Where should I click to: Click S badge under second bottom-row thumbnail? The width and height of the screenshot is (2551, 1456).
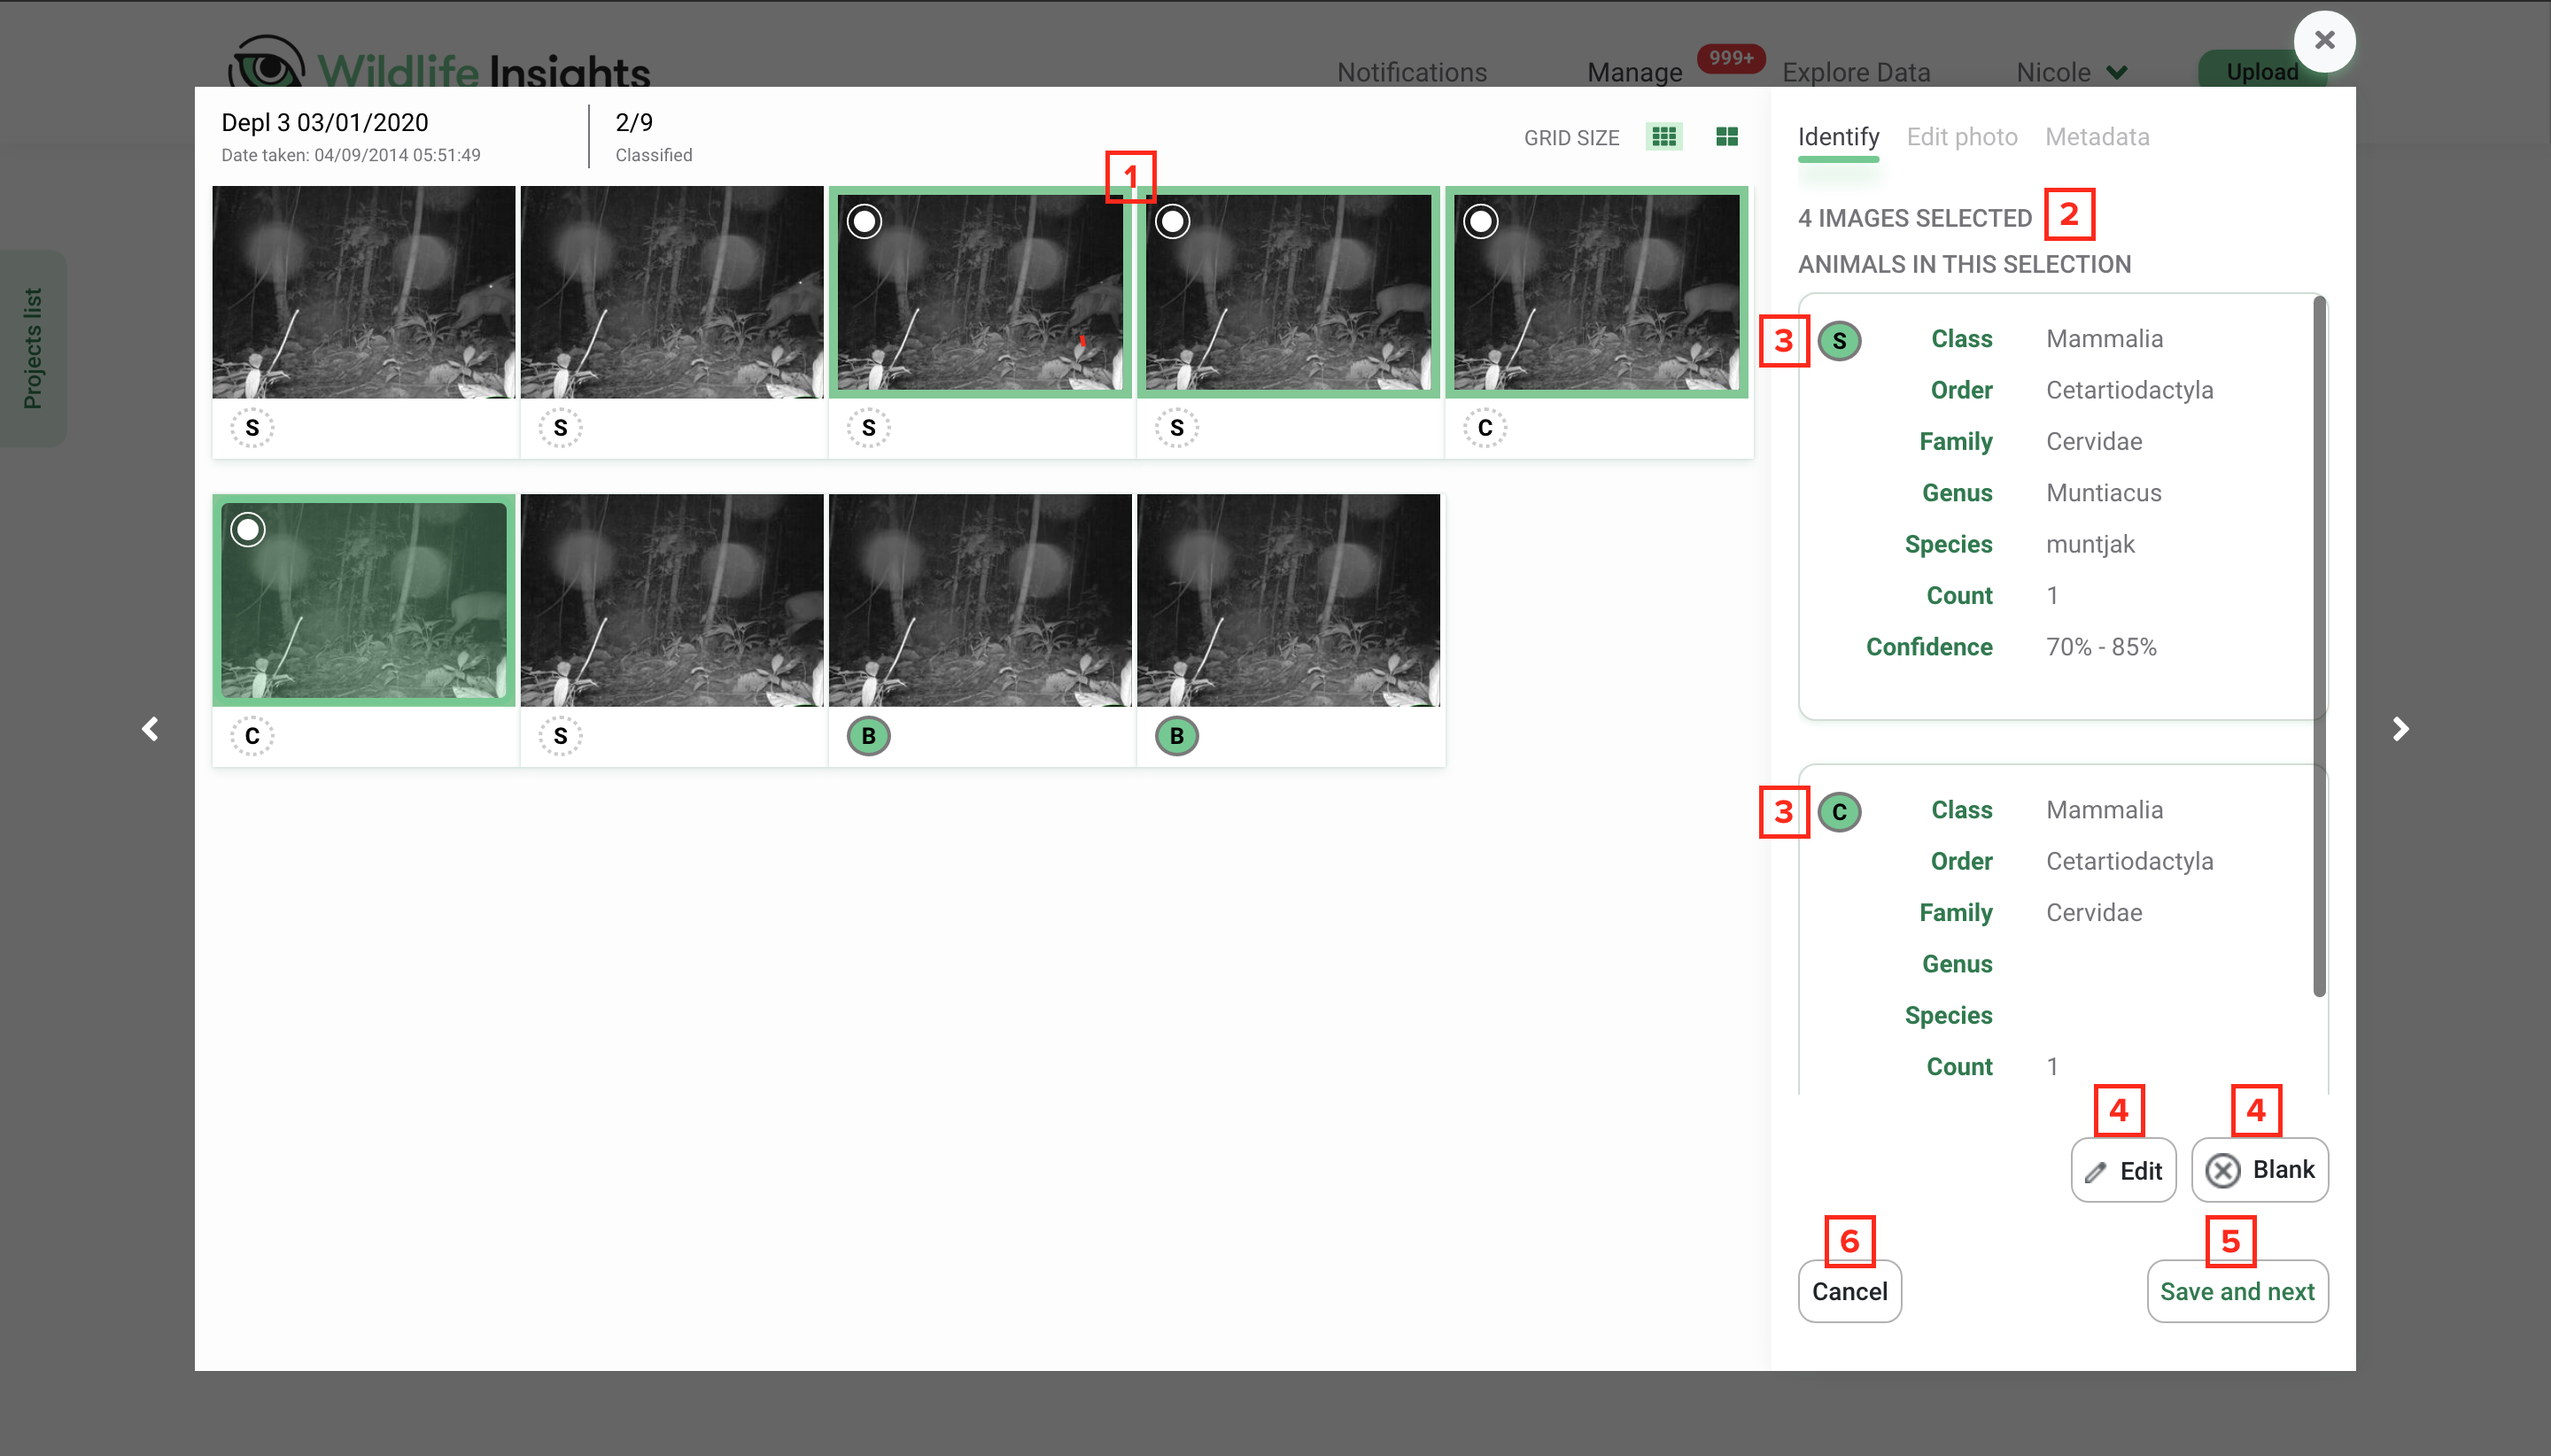[560, 736]
